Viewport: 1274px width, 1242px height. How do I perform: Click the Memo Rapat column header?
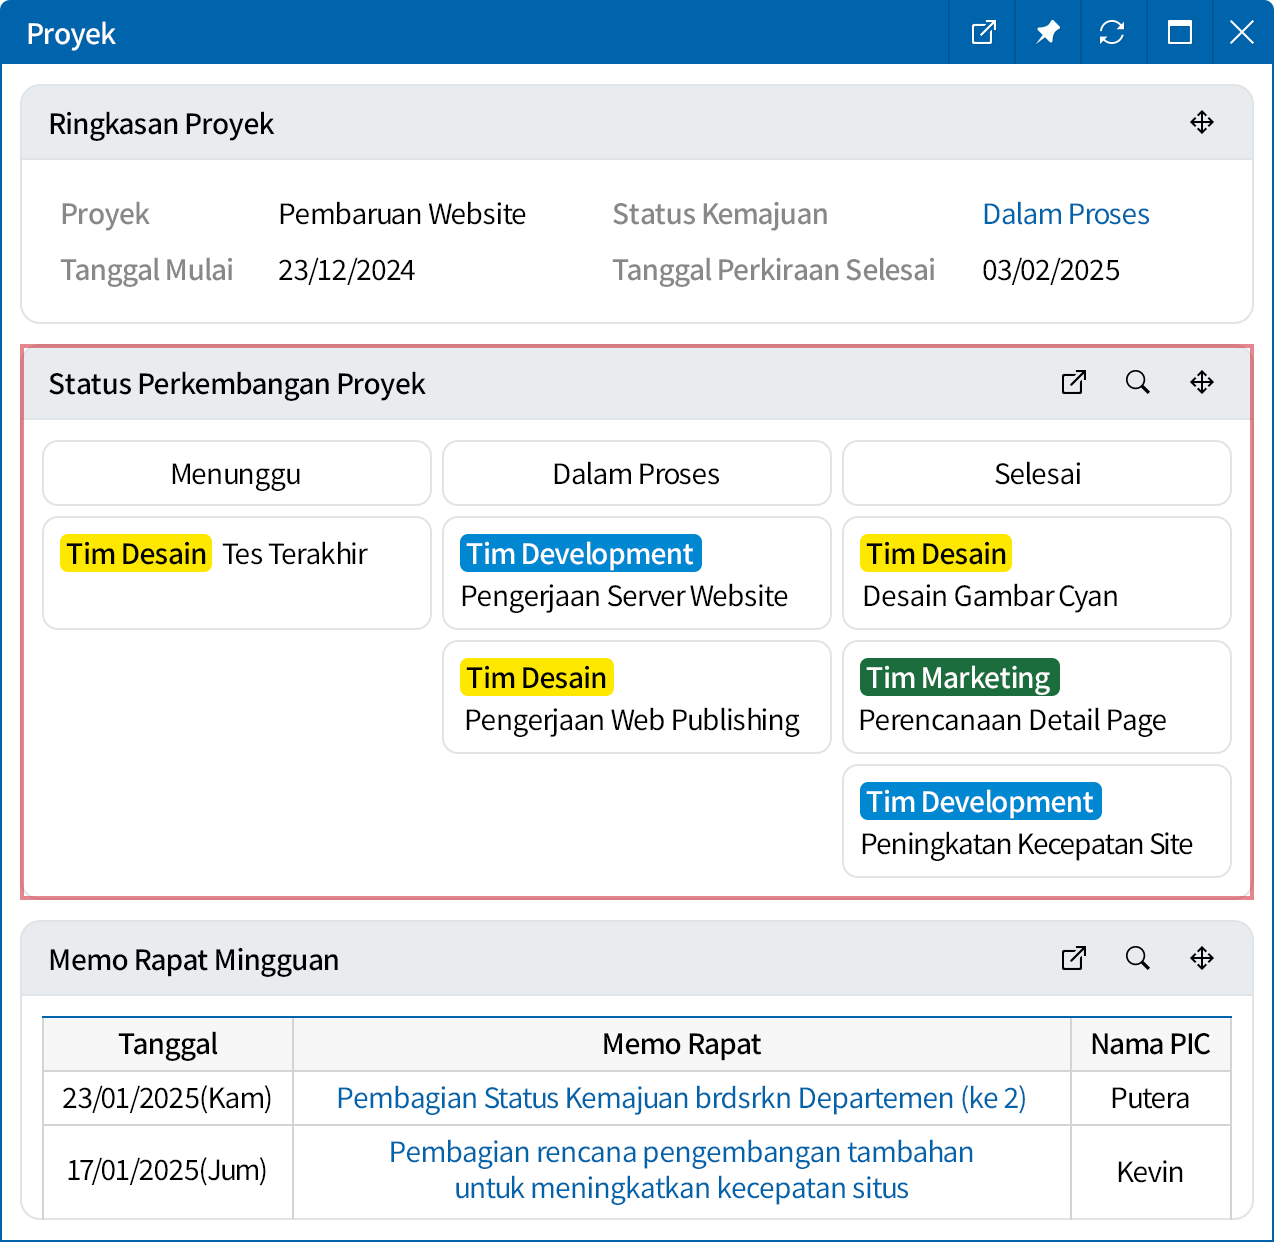(682, 1044)
